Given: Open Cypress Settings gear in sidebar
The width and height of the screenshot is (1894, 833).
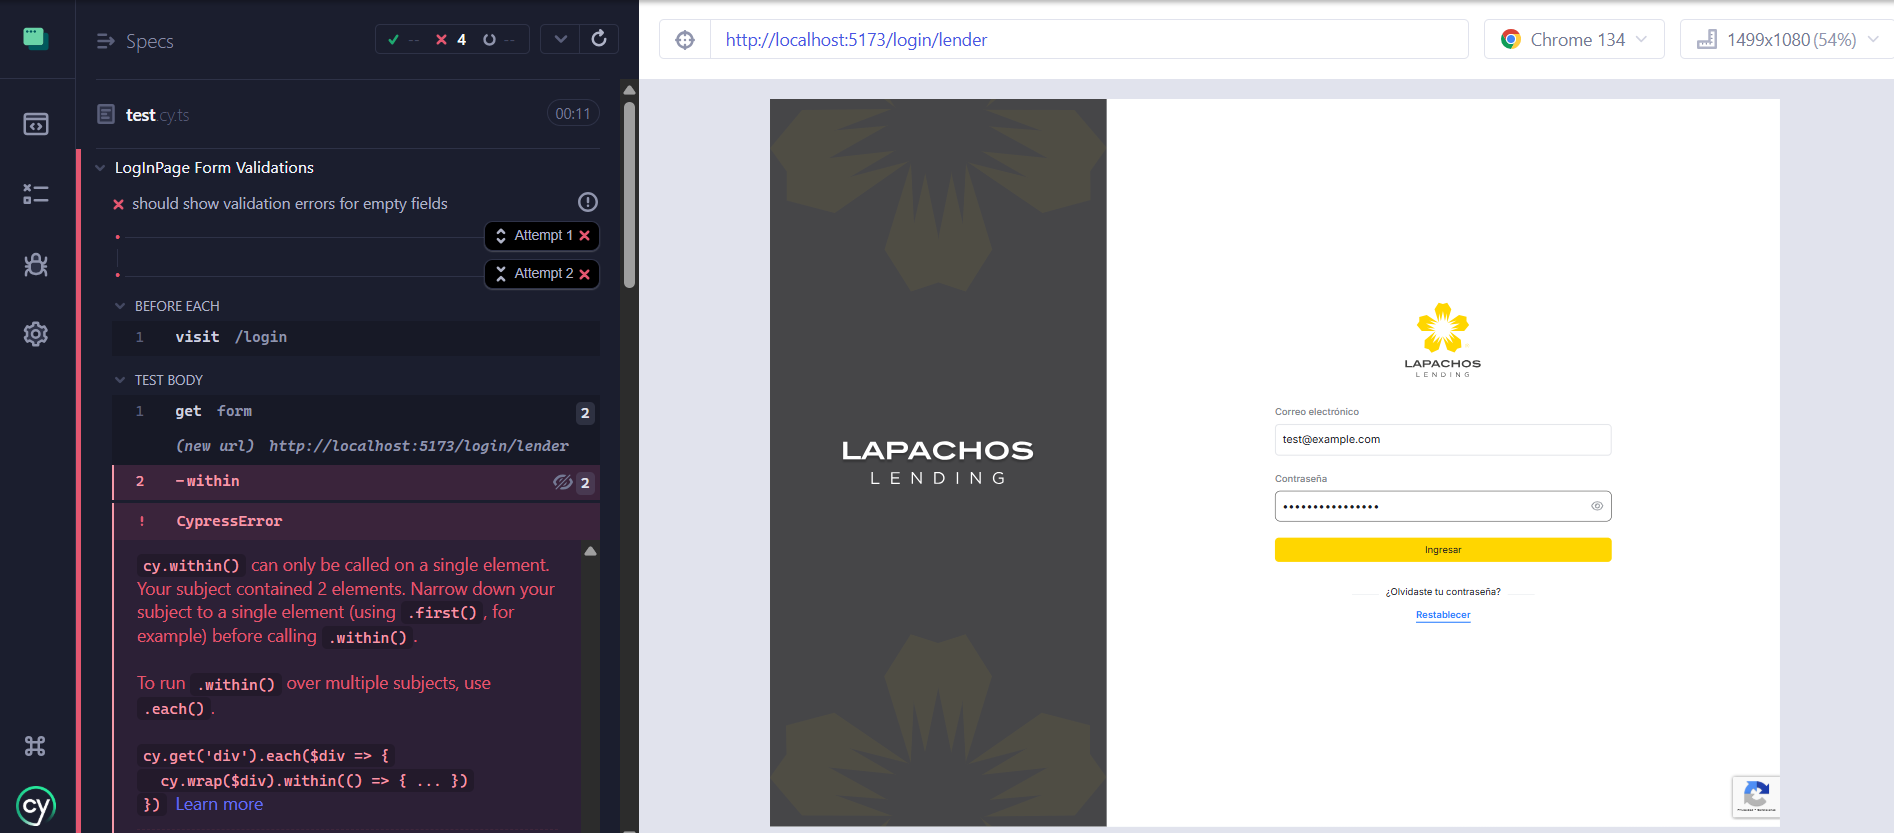Looking at the screenshot, I should (x=36, y=334).
